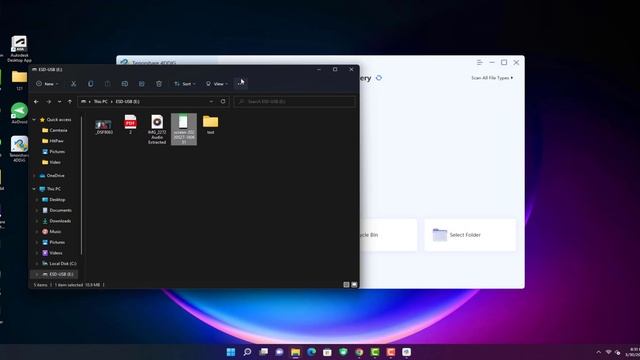640x360 pixels.
Task: Open File Explorer from taskbar
Action: tap(296, 352)
